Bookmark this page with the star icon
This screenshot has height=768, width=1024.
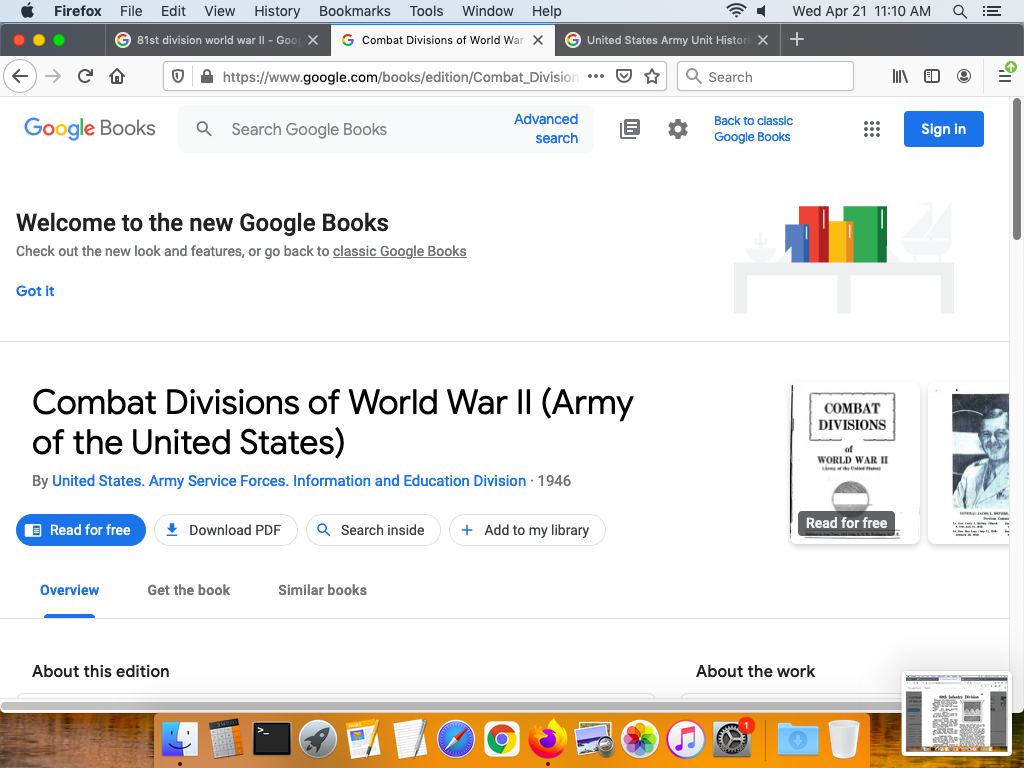[x=652, y=77]
